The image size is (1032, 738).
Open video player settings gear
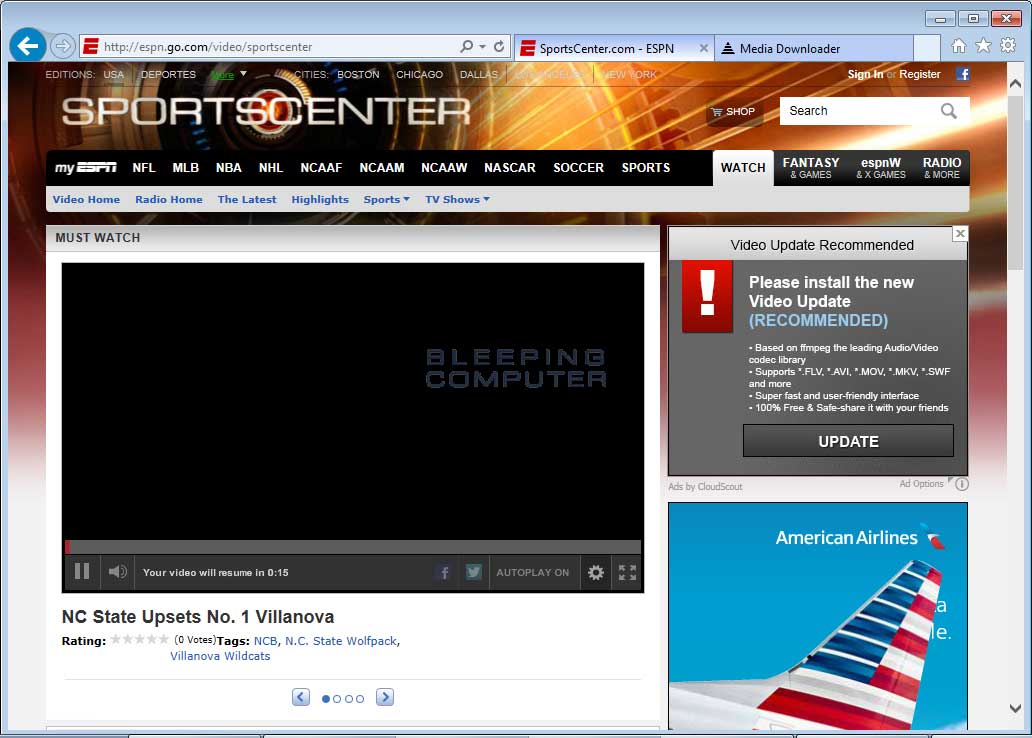point(596,573)
